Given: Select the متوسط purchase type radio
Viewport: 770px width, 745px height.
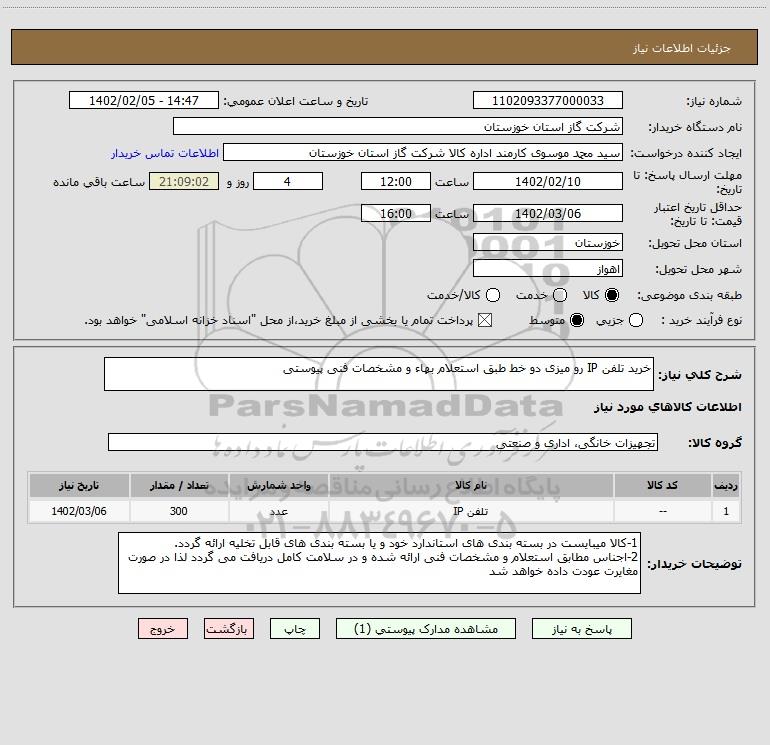Looking at the screenshot, I should (x=577, y=320).
